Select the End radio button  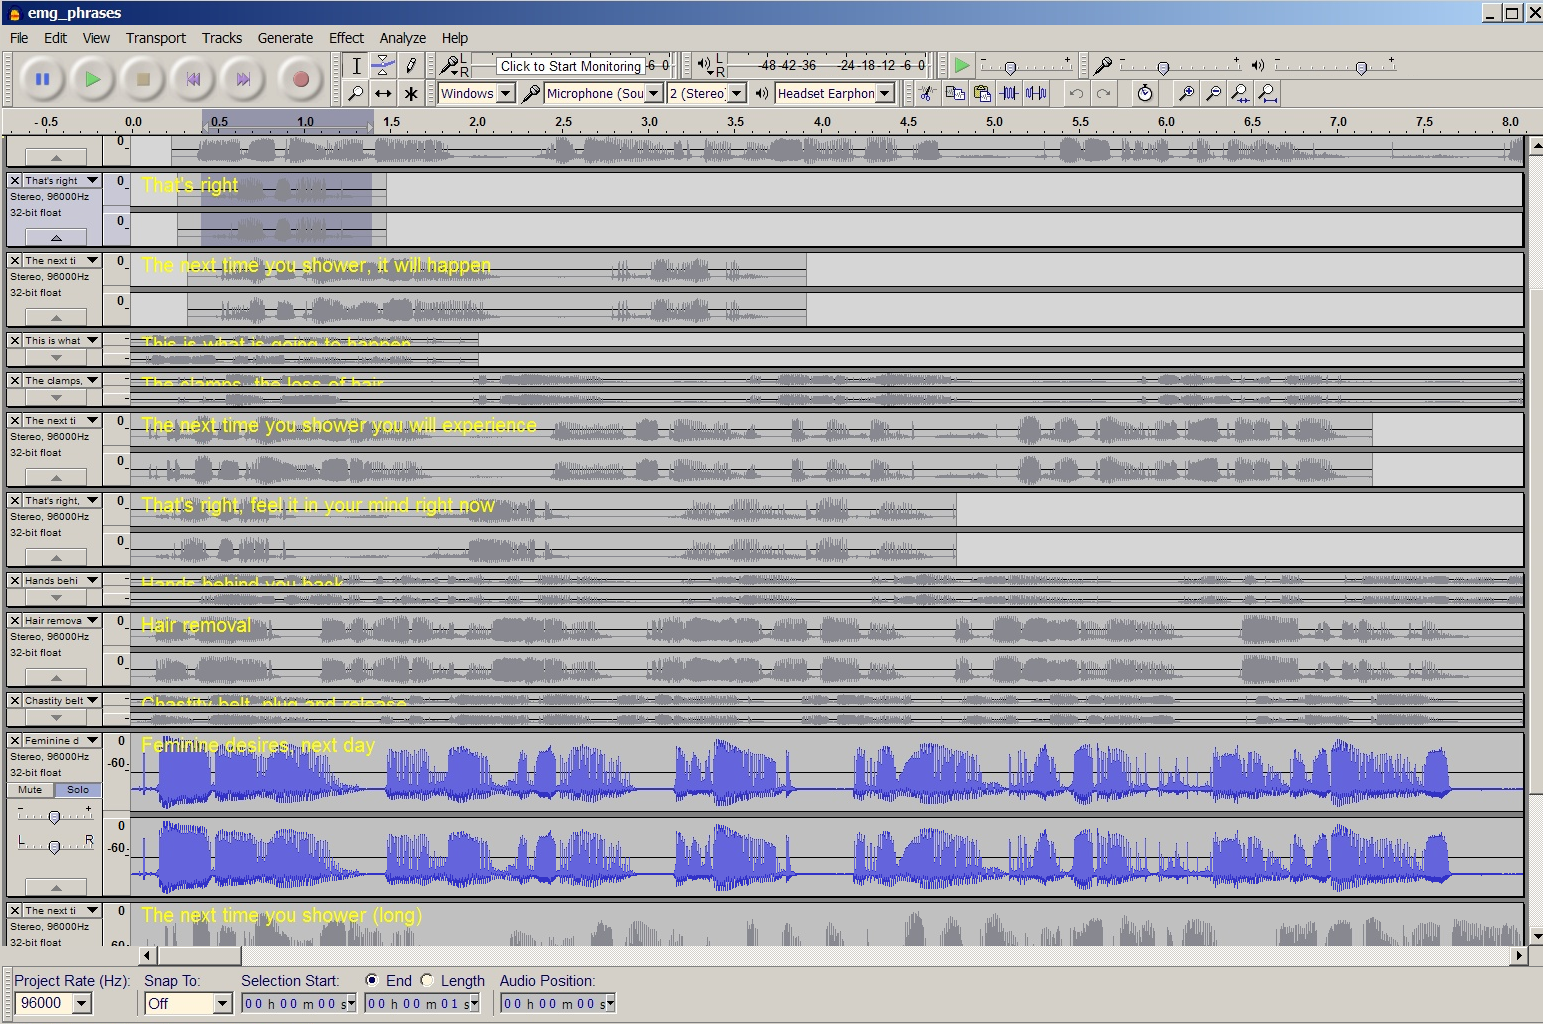coord(372,980)
